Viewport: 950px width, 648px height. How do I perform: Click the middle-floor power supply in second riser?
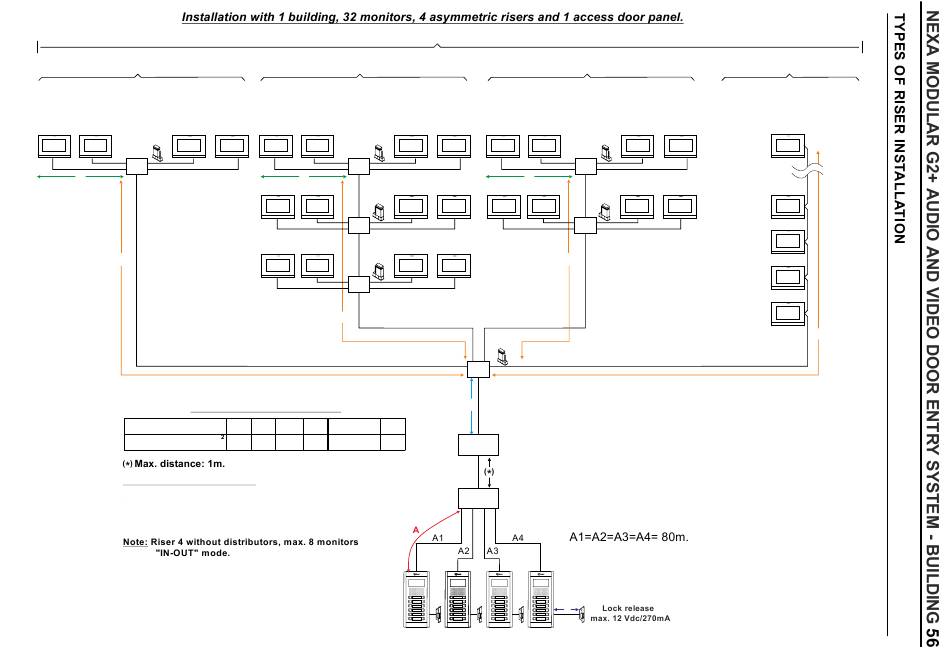[379, 211]
